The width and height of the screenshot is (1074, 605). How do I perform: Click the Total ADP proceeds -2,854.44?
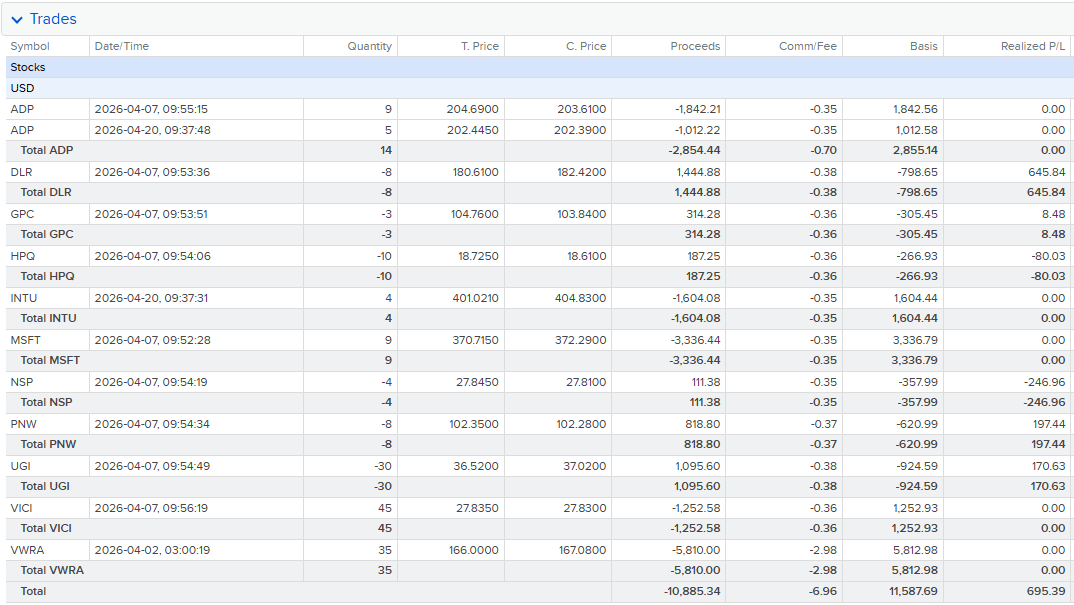[x=694, y=151]
